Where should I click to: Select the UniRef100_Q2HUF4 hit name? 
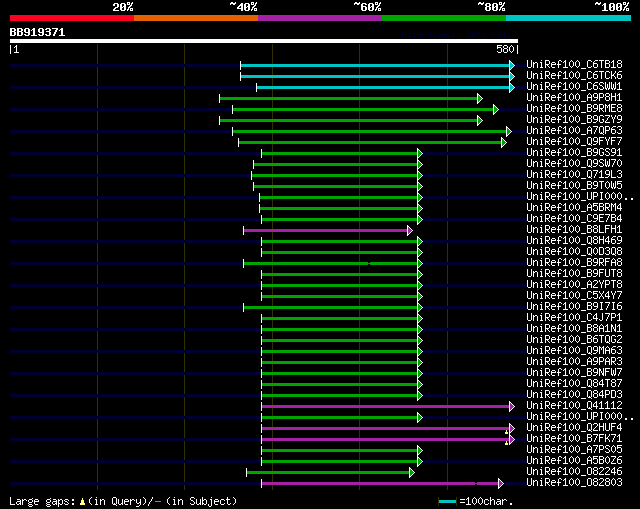[x=574, y=428]
